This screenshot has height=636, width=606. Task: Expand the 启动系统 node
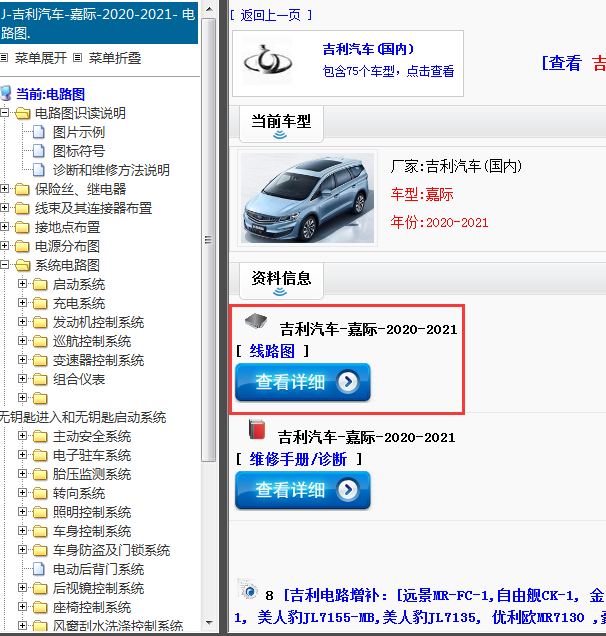point(23,284)
